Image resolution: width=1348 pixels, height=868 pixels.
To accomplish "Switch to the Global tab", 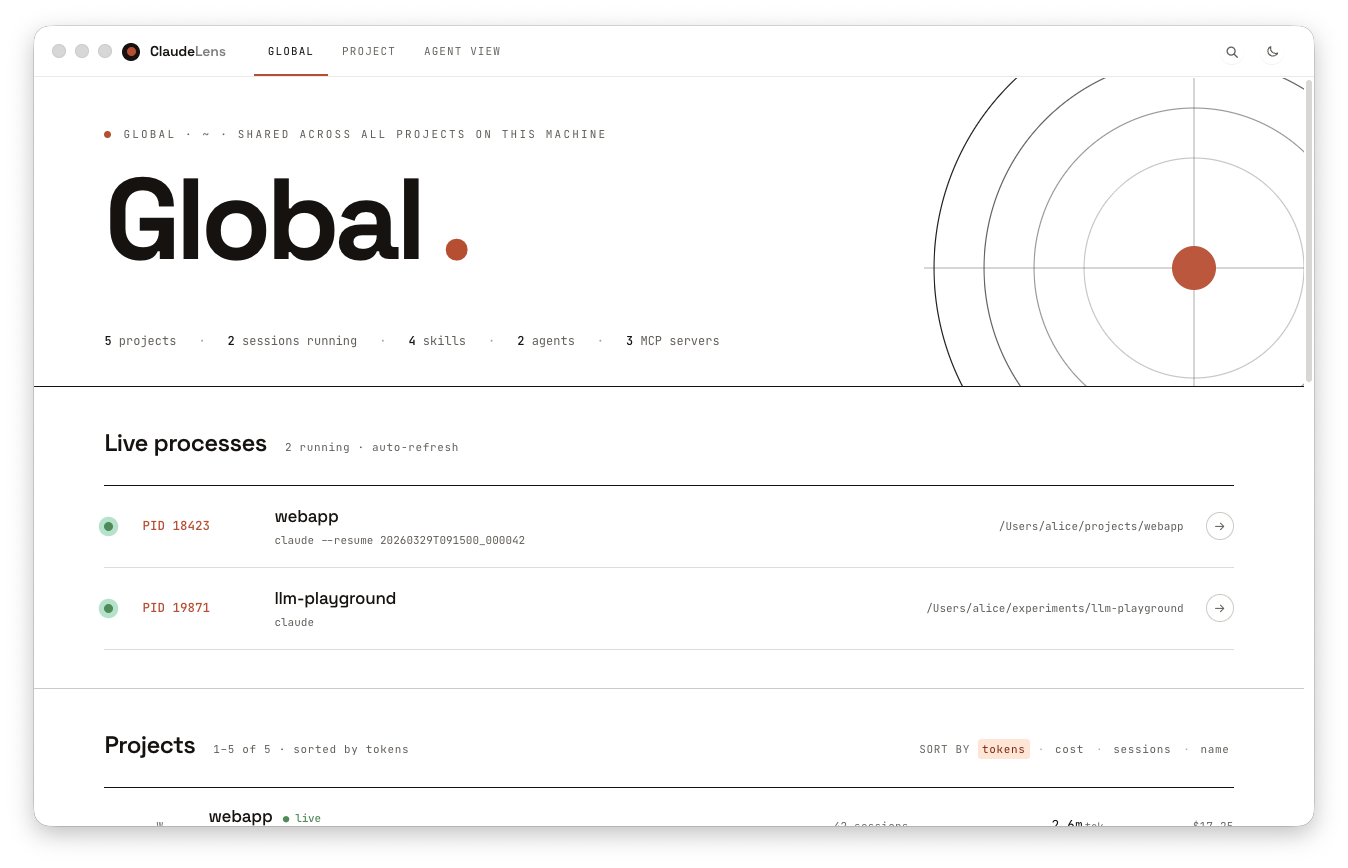I will (291, 52).
